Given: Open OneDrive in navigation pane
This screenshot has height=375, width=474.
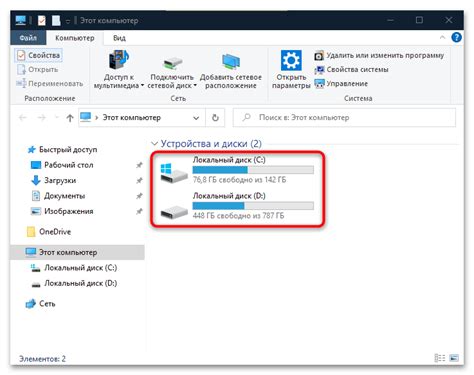Looking at the screenshot, I should point(49,232).
